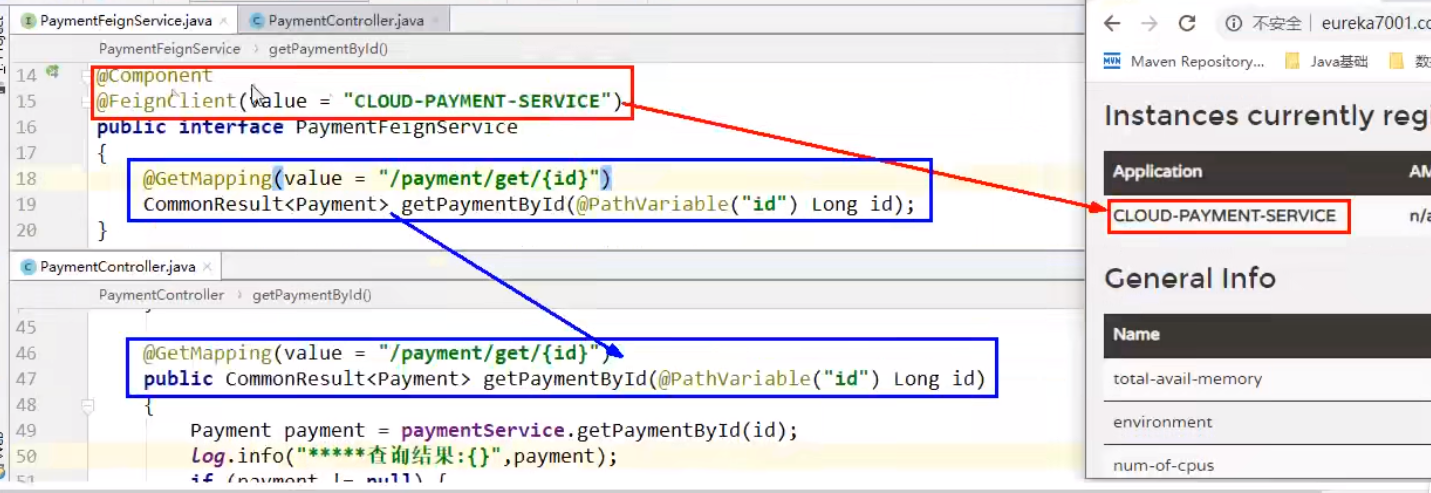Close the PaymentController.java tab in lower pane
Image resolution: width=1431 pixels, height=493 pixels.
[207, 267]
